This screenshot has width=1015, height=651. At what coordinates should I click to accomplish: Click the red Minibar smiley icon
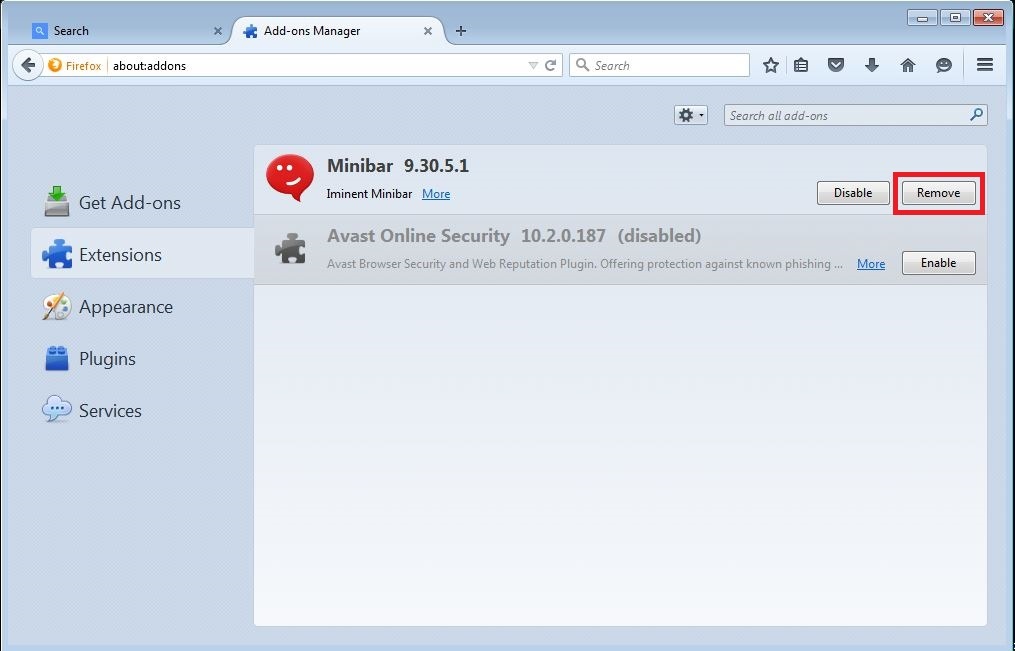(x=290, y=177)
